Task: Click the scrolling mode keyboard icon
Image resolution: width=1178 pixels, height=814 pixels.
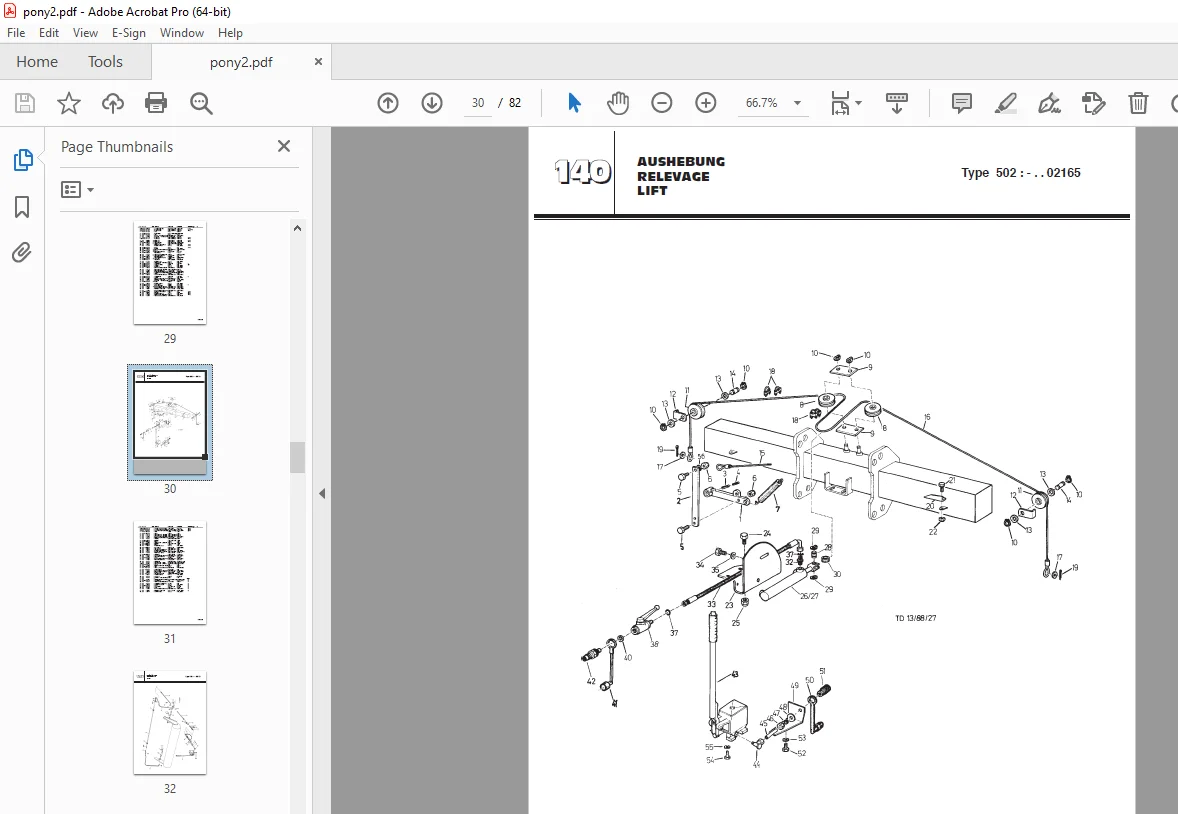Action: pyautogui.click(x=896, y=103)
